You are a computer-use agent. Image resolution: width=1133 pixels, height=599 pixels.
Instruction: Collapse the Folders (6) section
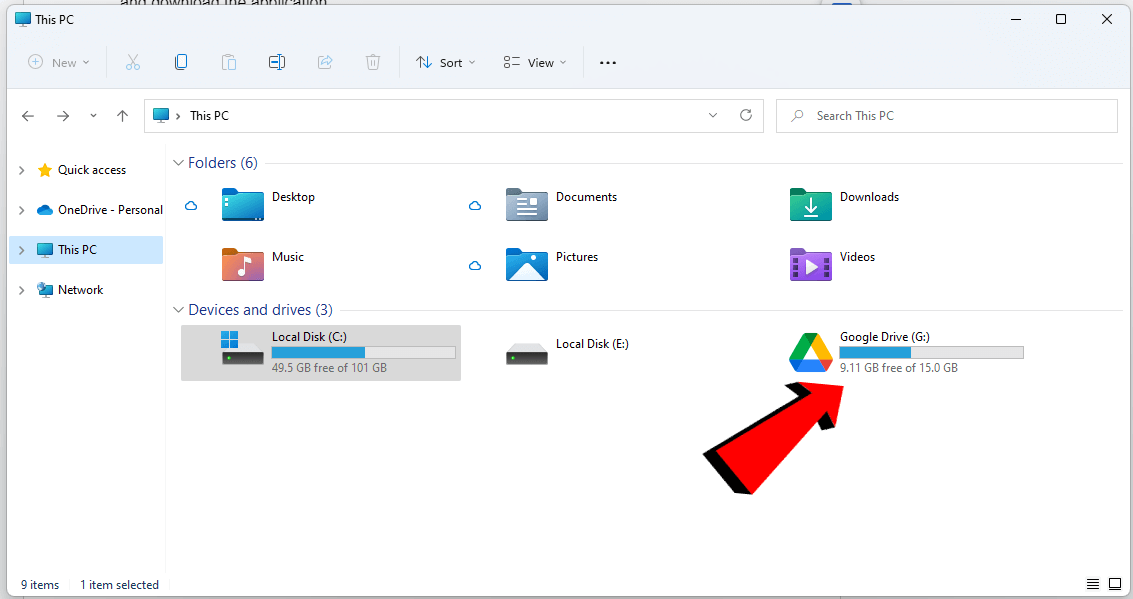pos(178,162)
